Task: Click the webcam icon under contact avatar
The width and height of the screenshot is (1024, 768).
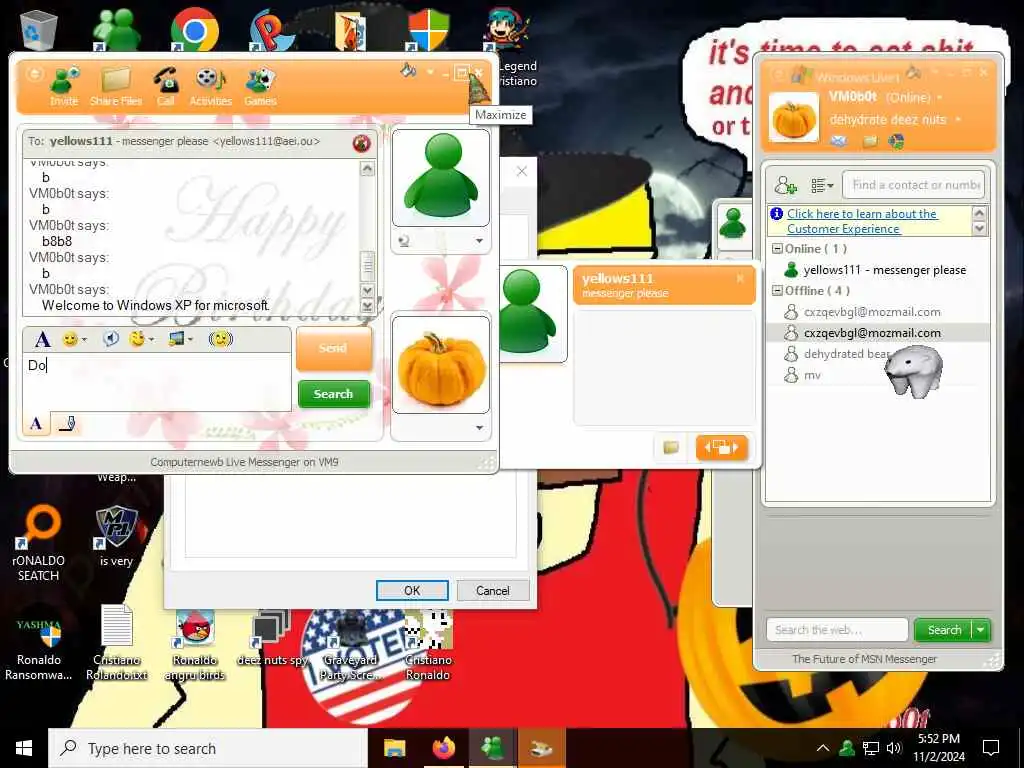Action: tap(404, 241)
